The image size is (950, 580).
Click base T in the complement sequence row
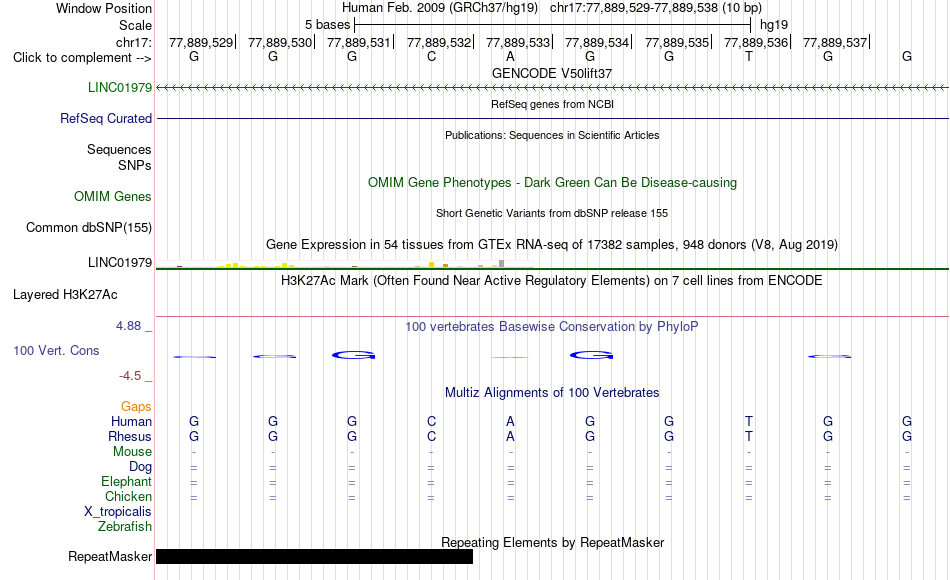click(x=749, y=56)
